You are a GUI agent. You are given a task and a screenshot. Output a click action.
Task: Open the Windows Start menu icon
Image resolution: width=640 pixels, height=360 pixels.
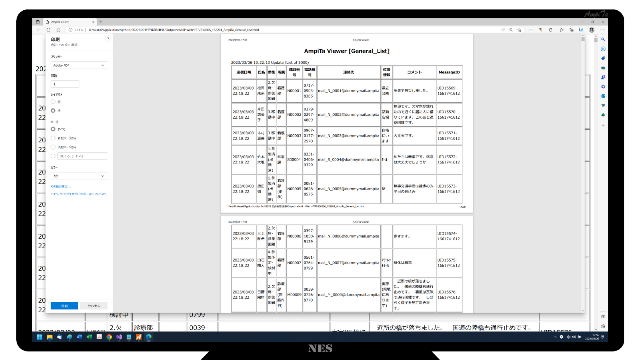click(x=40, y=337)
